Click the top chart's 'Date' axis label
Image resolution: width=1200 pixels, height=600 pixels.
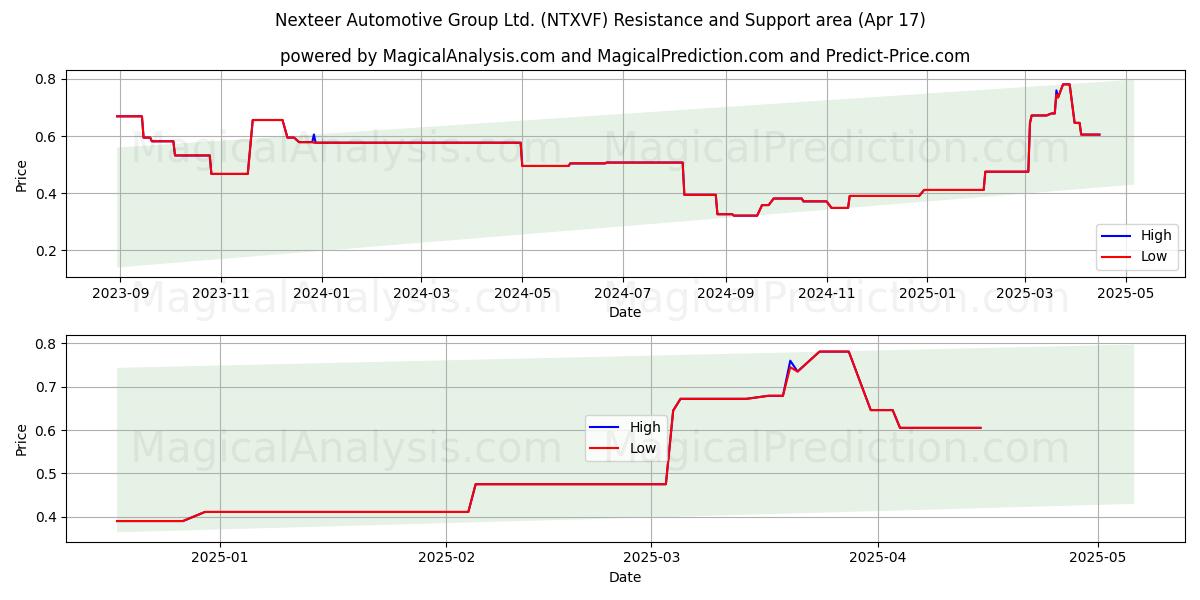tap(625, 312)
